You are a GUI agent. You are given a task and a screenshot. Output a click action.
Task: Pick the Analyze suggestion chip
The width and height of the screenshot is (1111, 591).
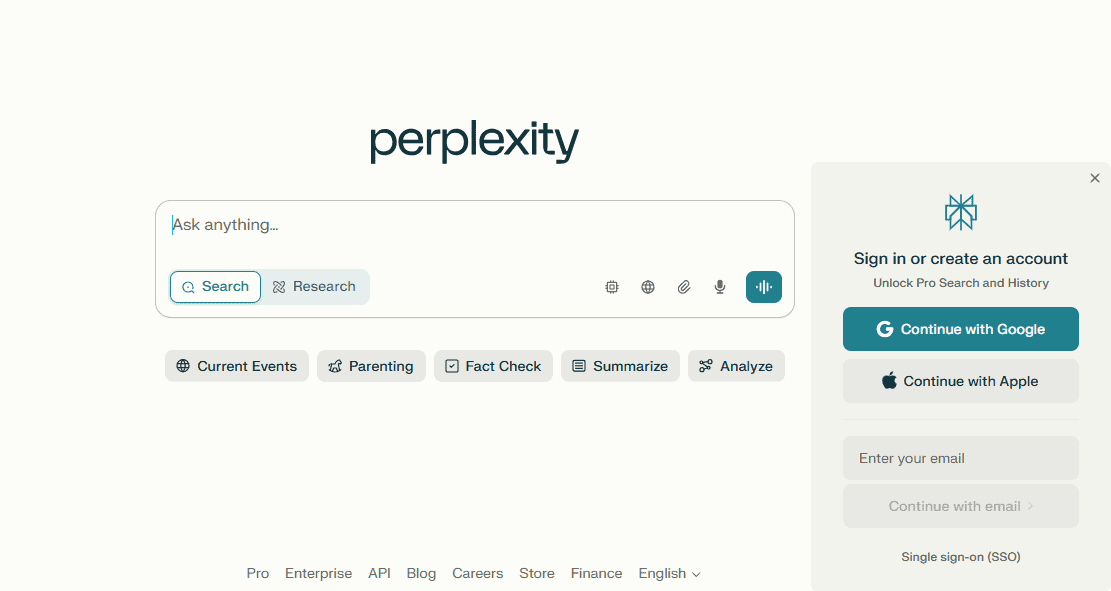(736, 366)
